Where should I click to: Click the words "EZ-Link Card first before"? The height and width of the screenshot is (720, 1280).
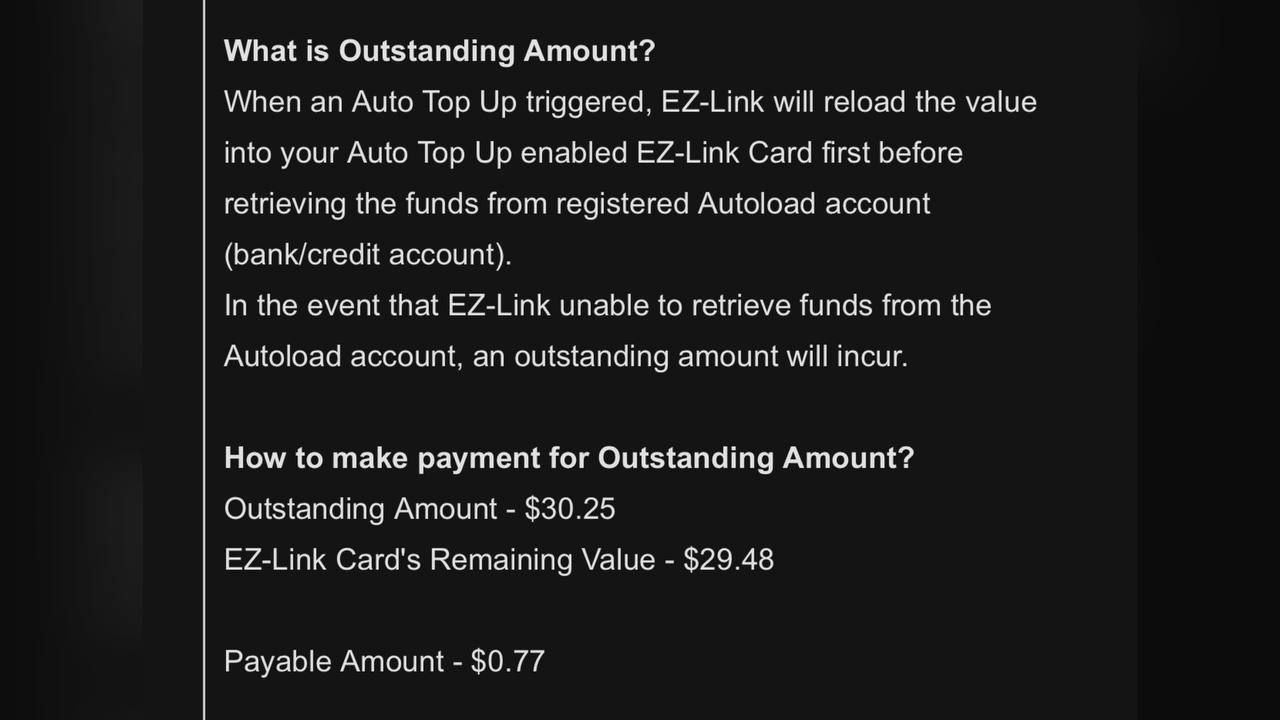point(800,153)
